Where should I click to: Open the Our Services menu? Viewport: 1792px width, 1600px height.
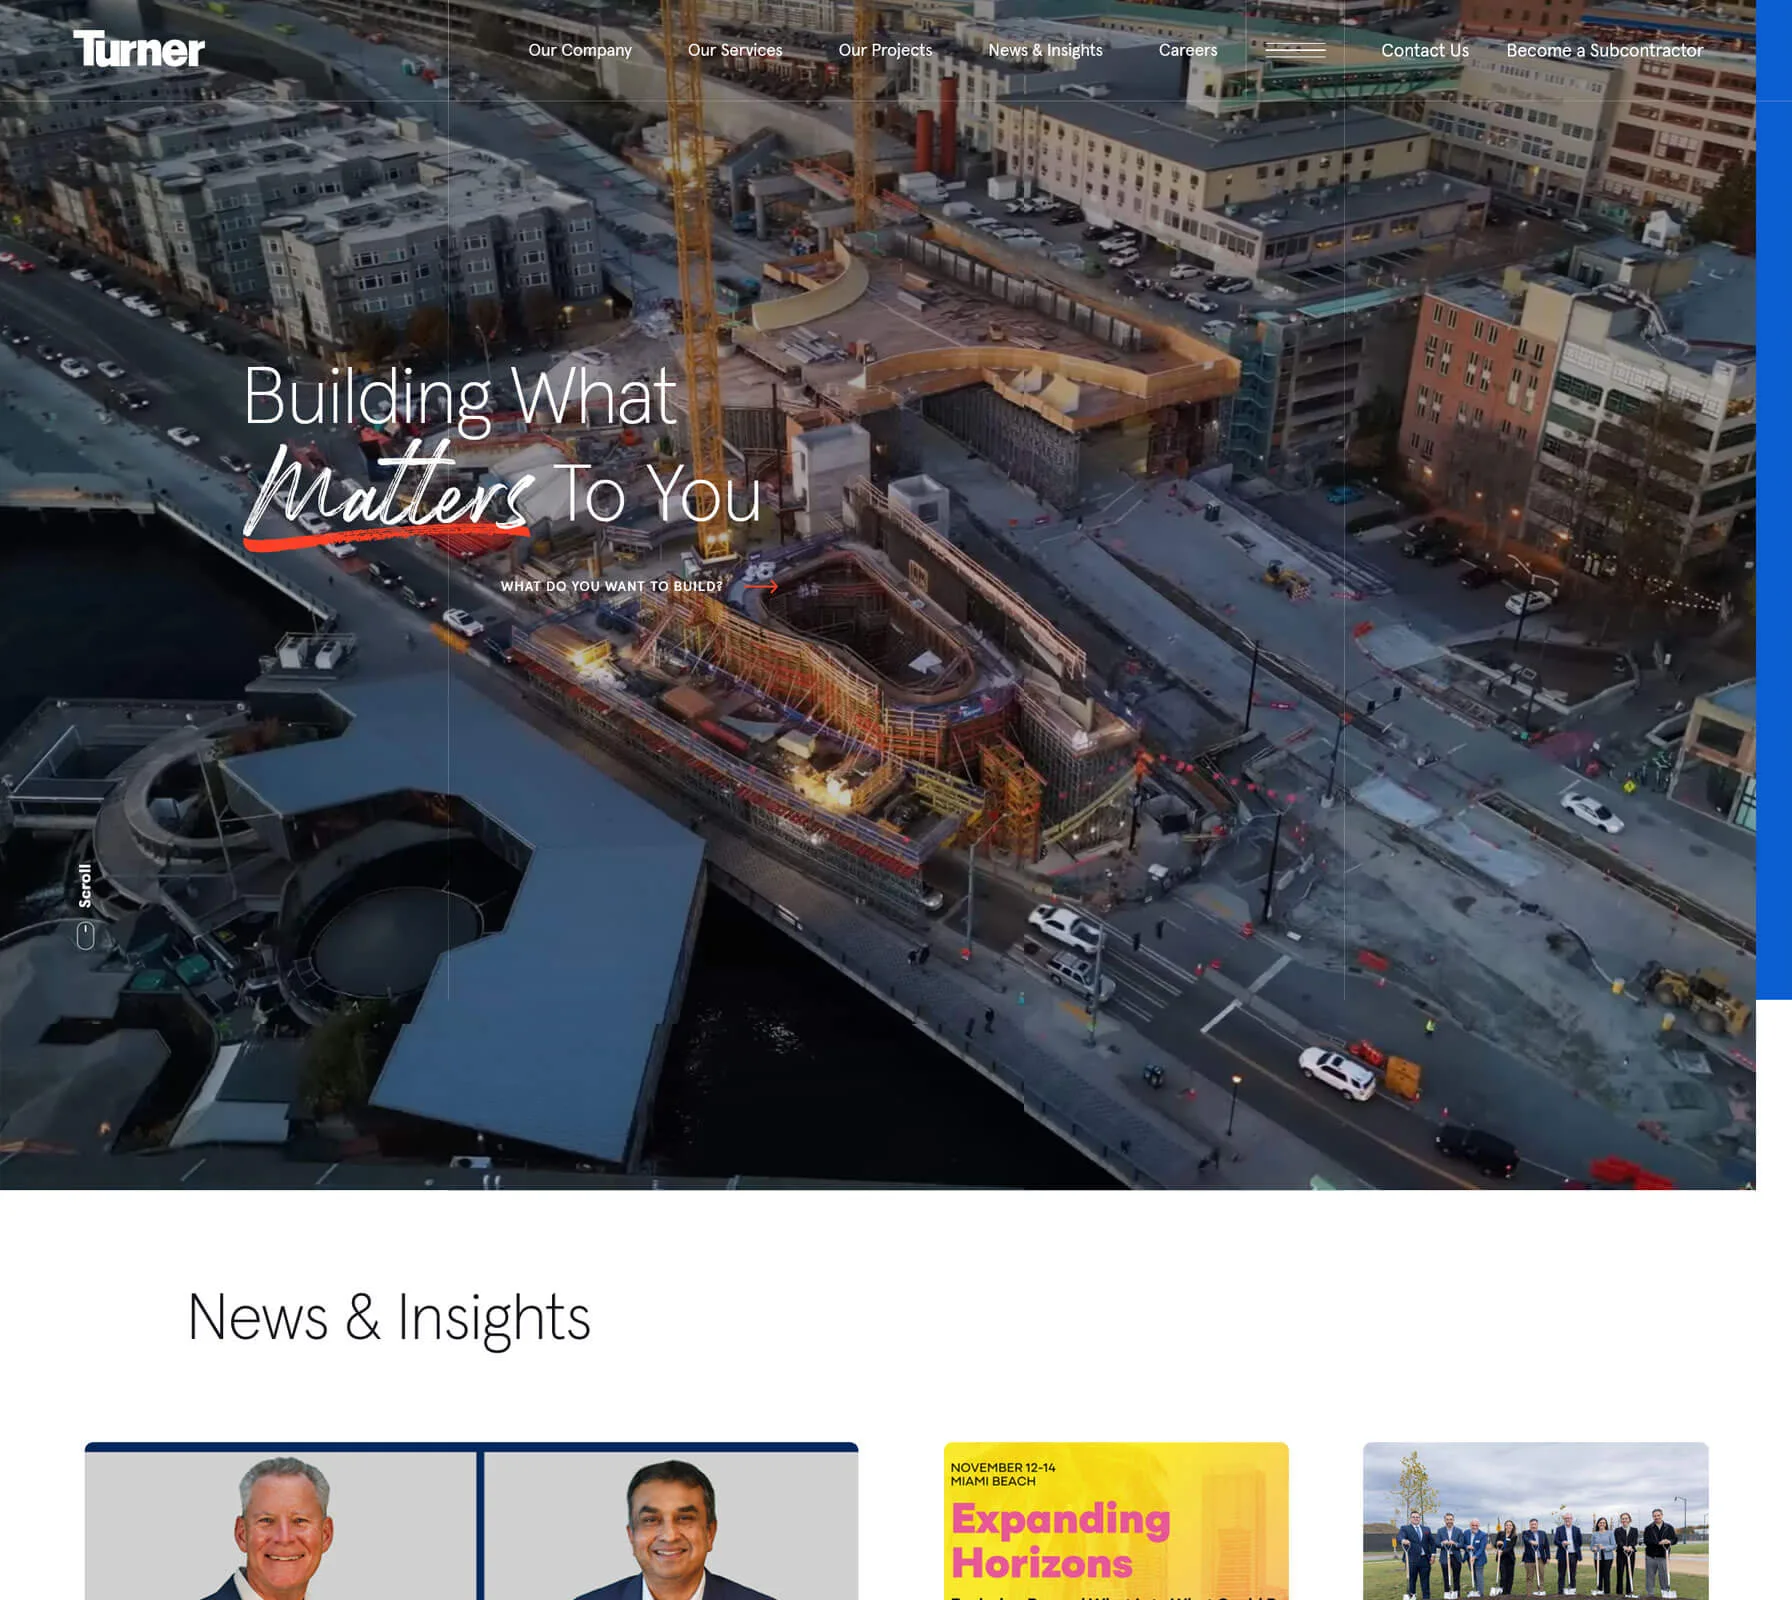click(735, 50)
